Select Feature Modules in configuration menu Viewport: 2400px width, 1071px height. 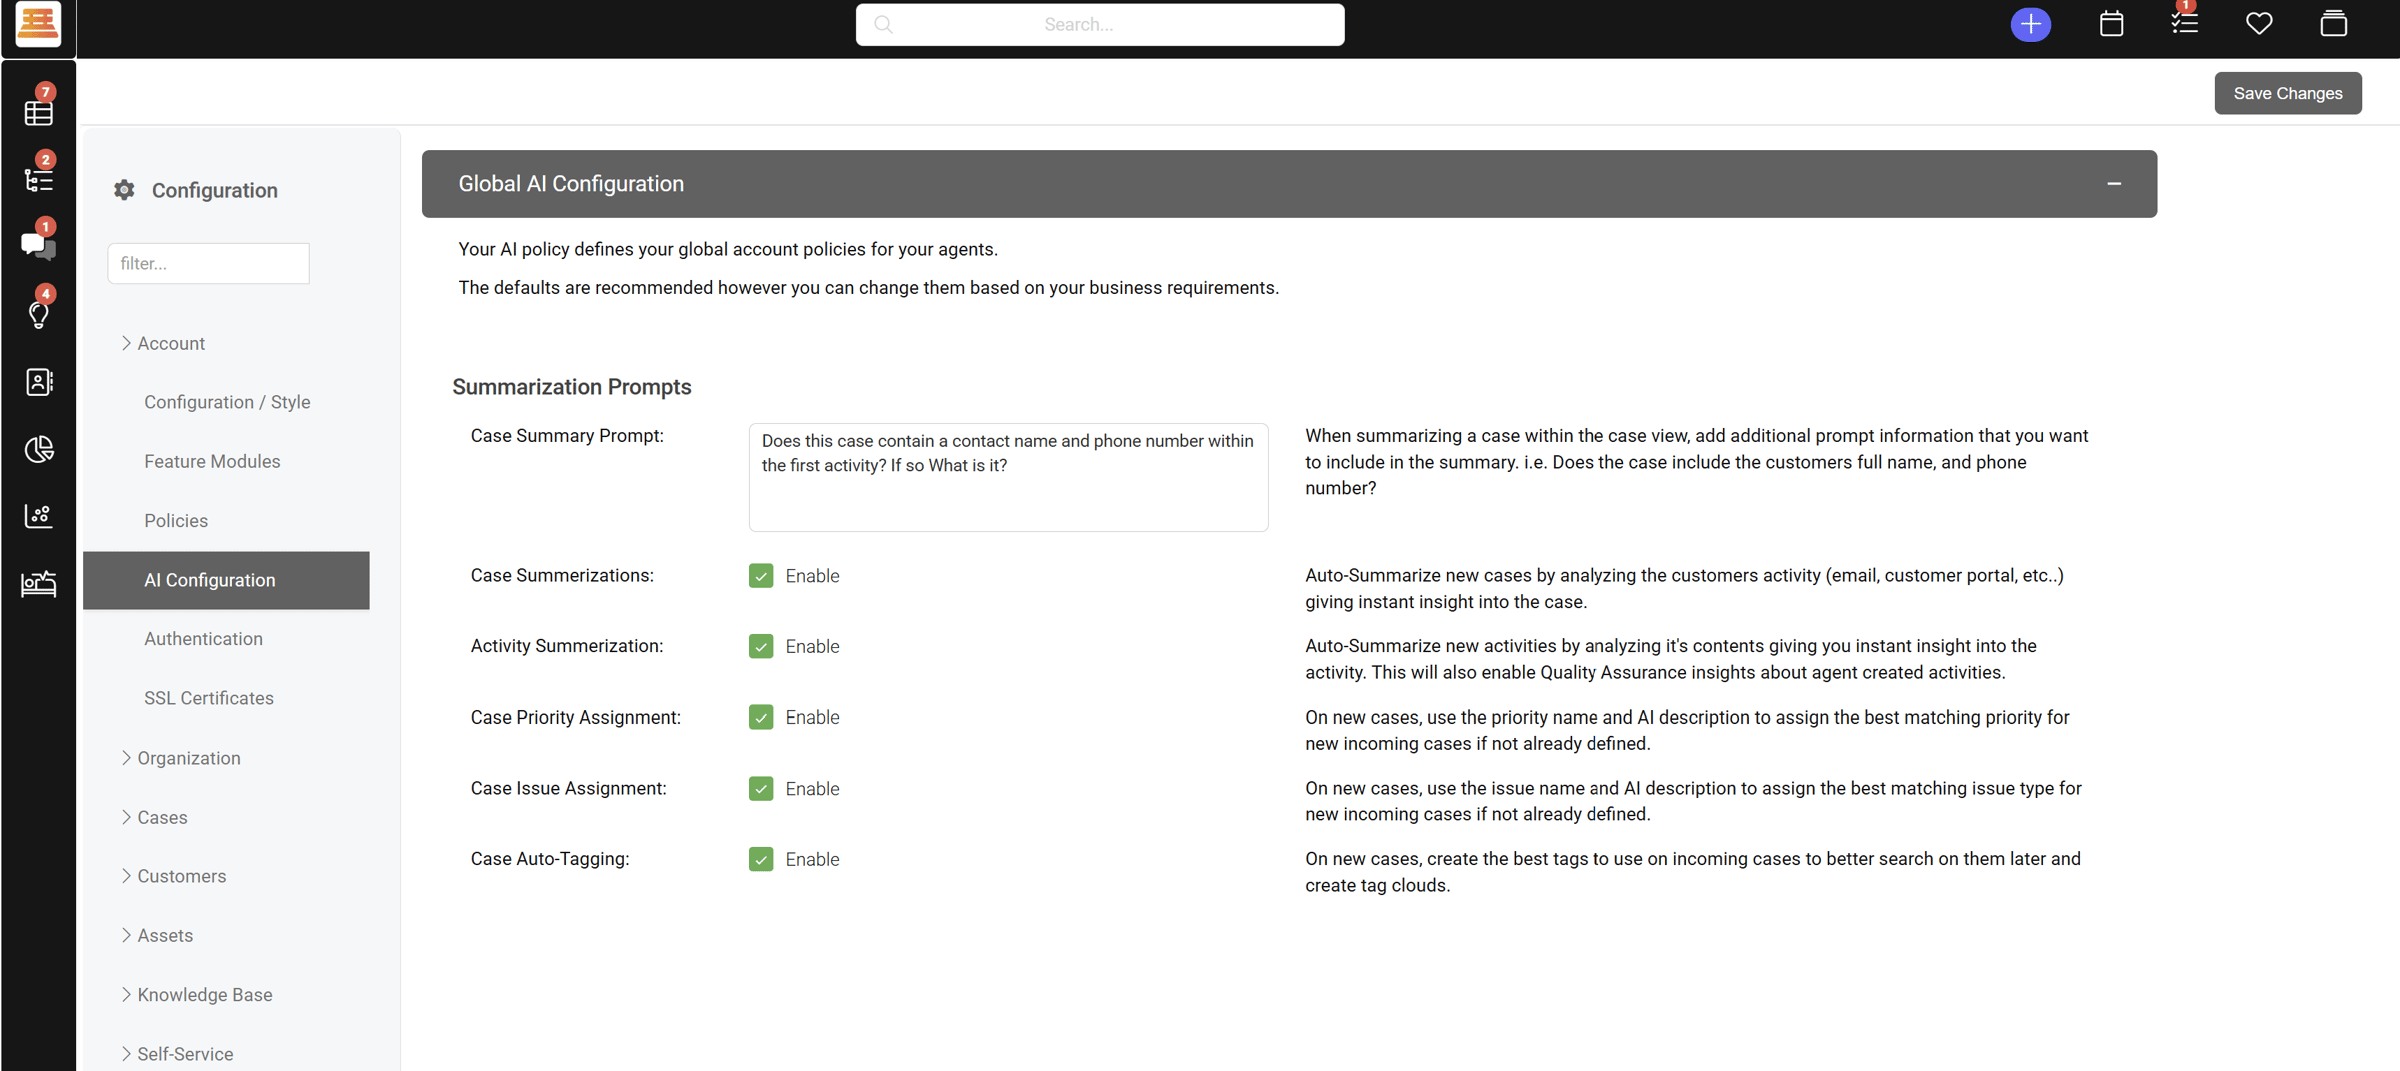(x=212, y=461)
